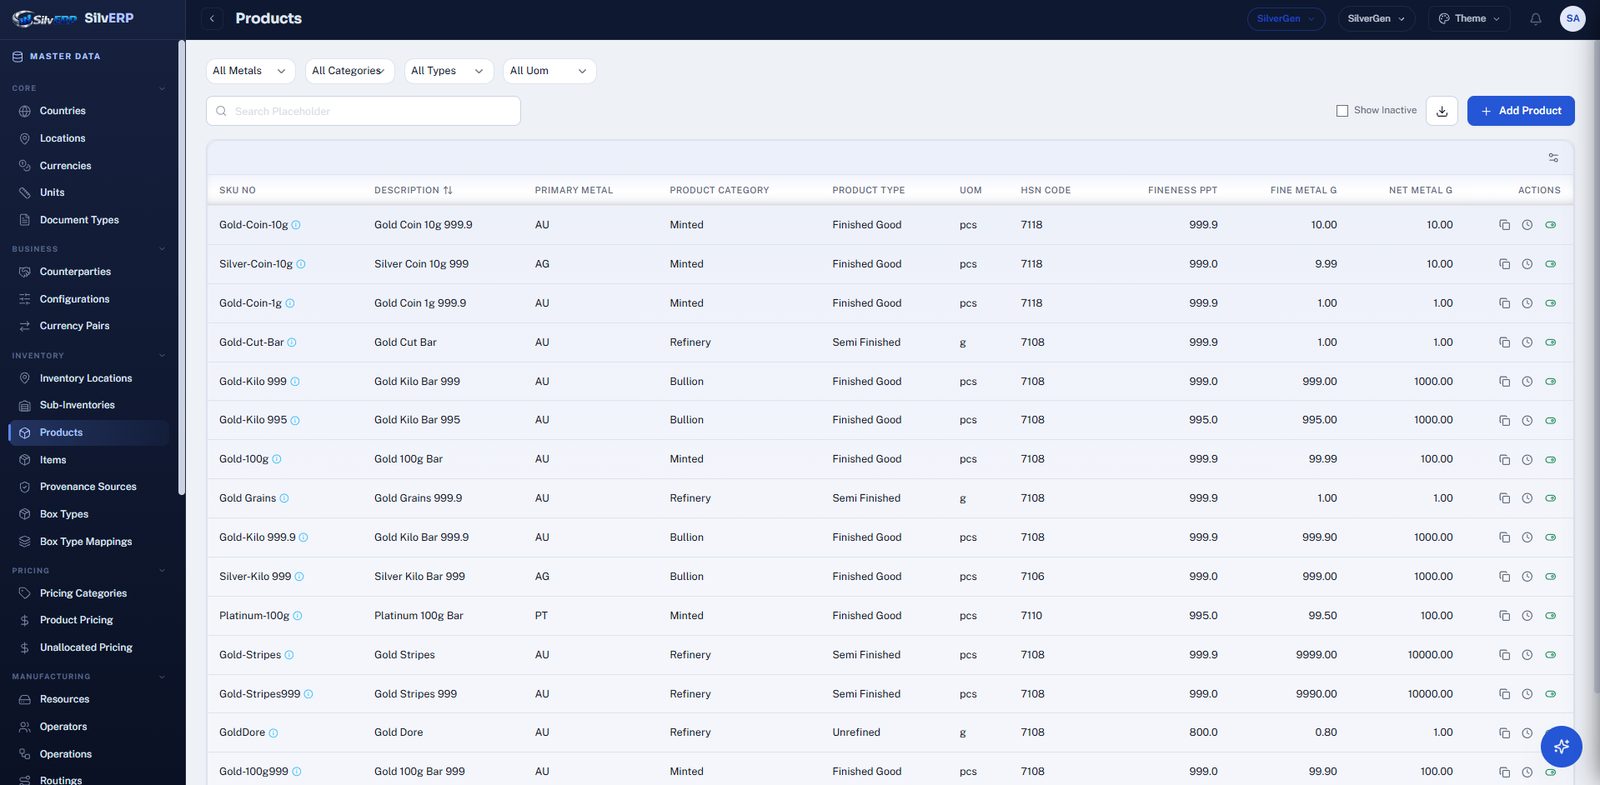This screenshot has height=785, width=1600.
Task: Collapse the INVENTORY sidebar section
Action: (x=162, y=356)
